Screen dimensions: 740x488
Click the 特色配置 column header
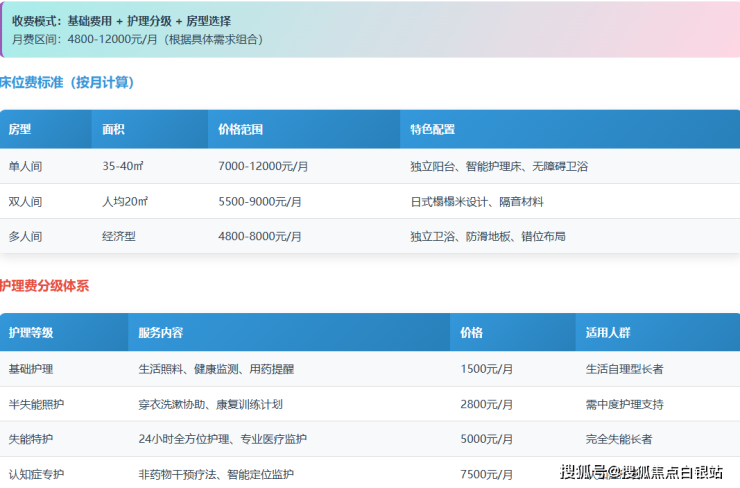point(432,129)
